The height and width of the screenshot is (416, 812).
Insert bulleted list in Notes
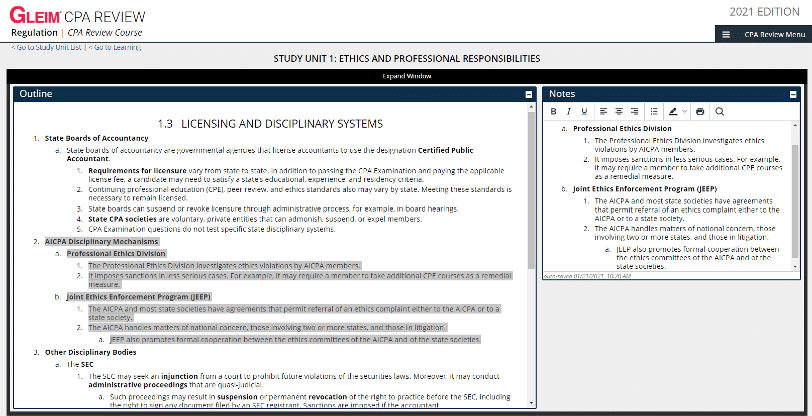tap(654, 111)
